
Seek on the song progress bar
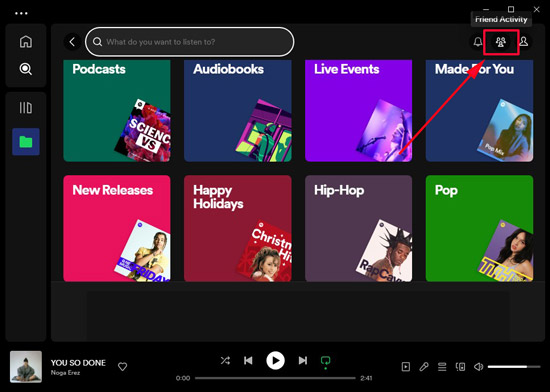click(275, 378)
